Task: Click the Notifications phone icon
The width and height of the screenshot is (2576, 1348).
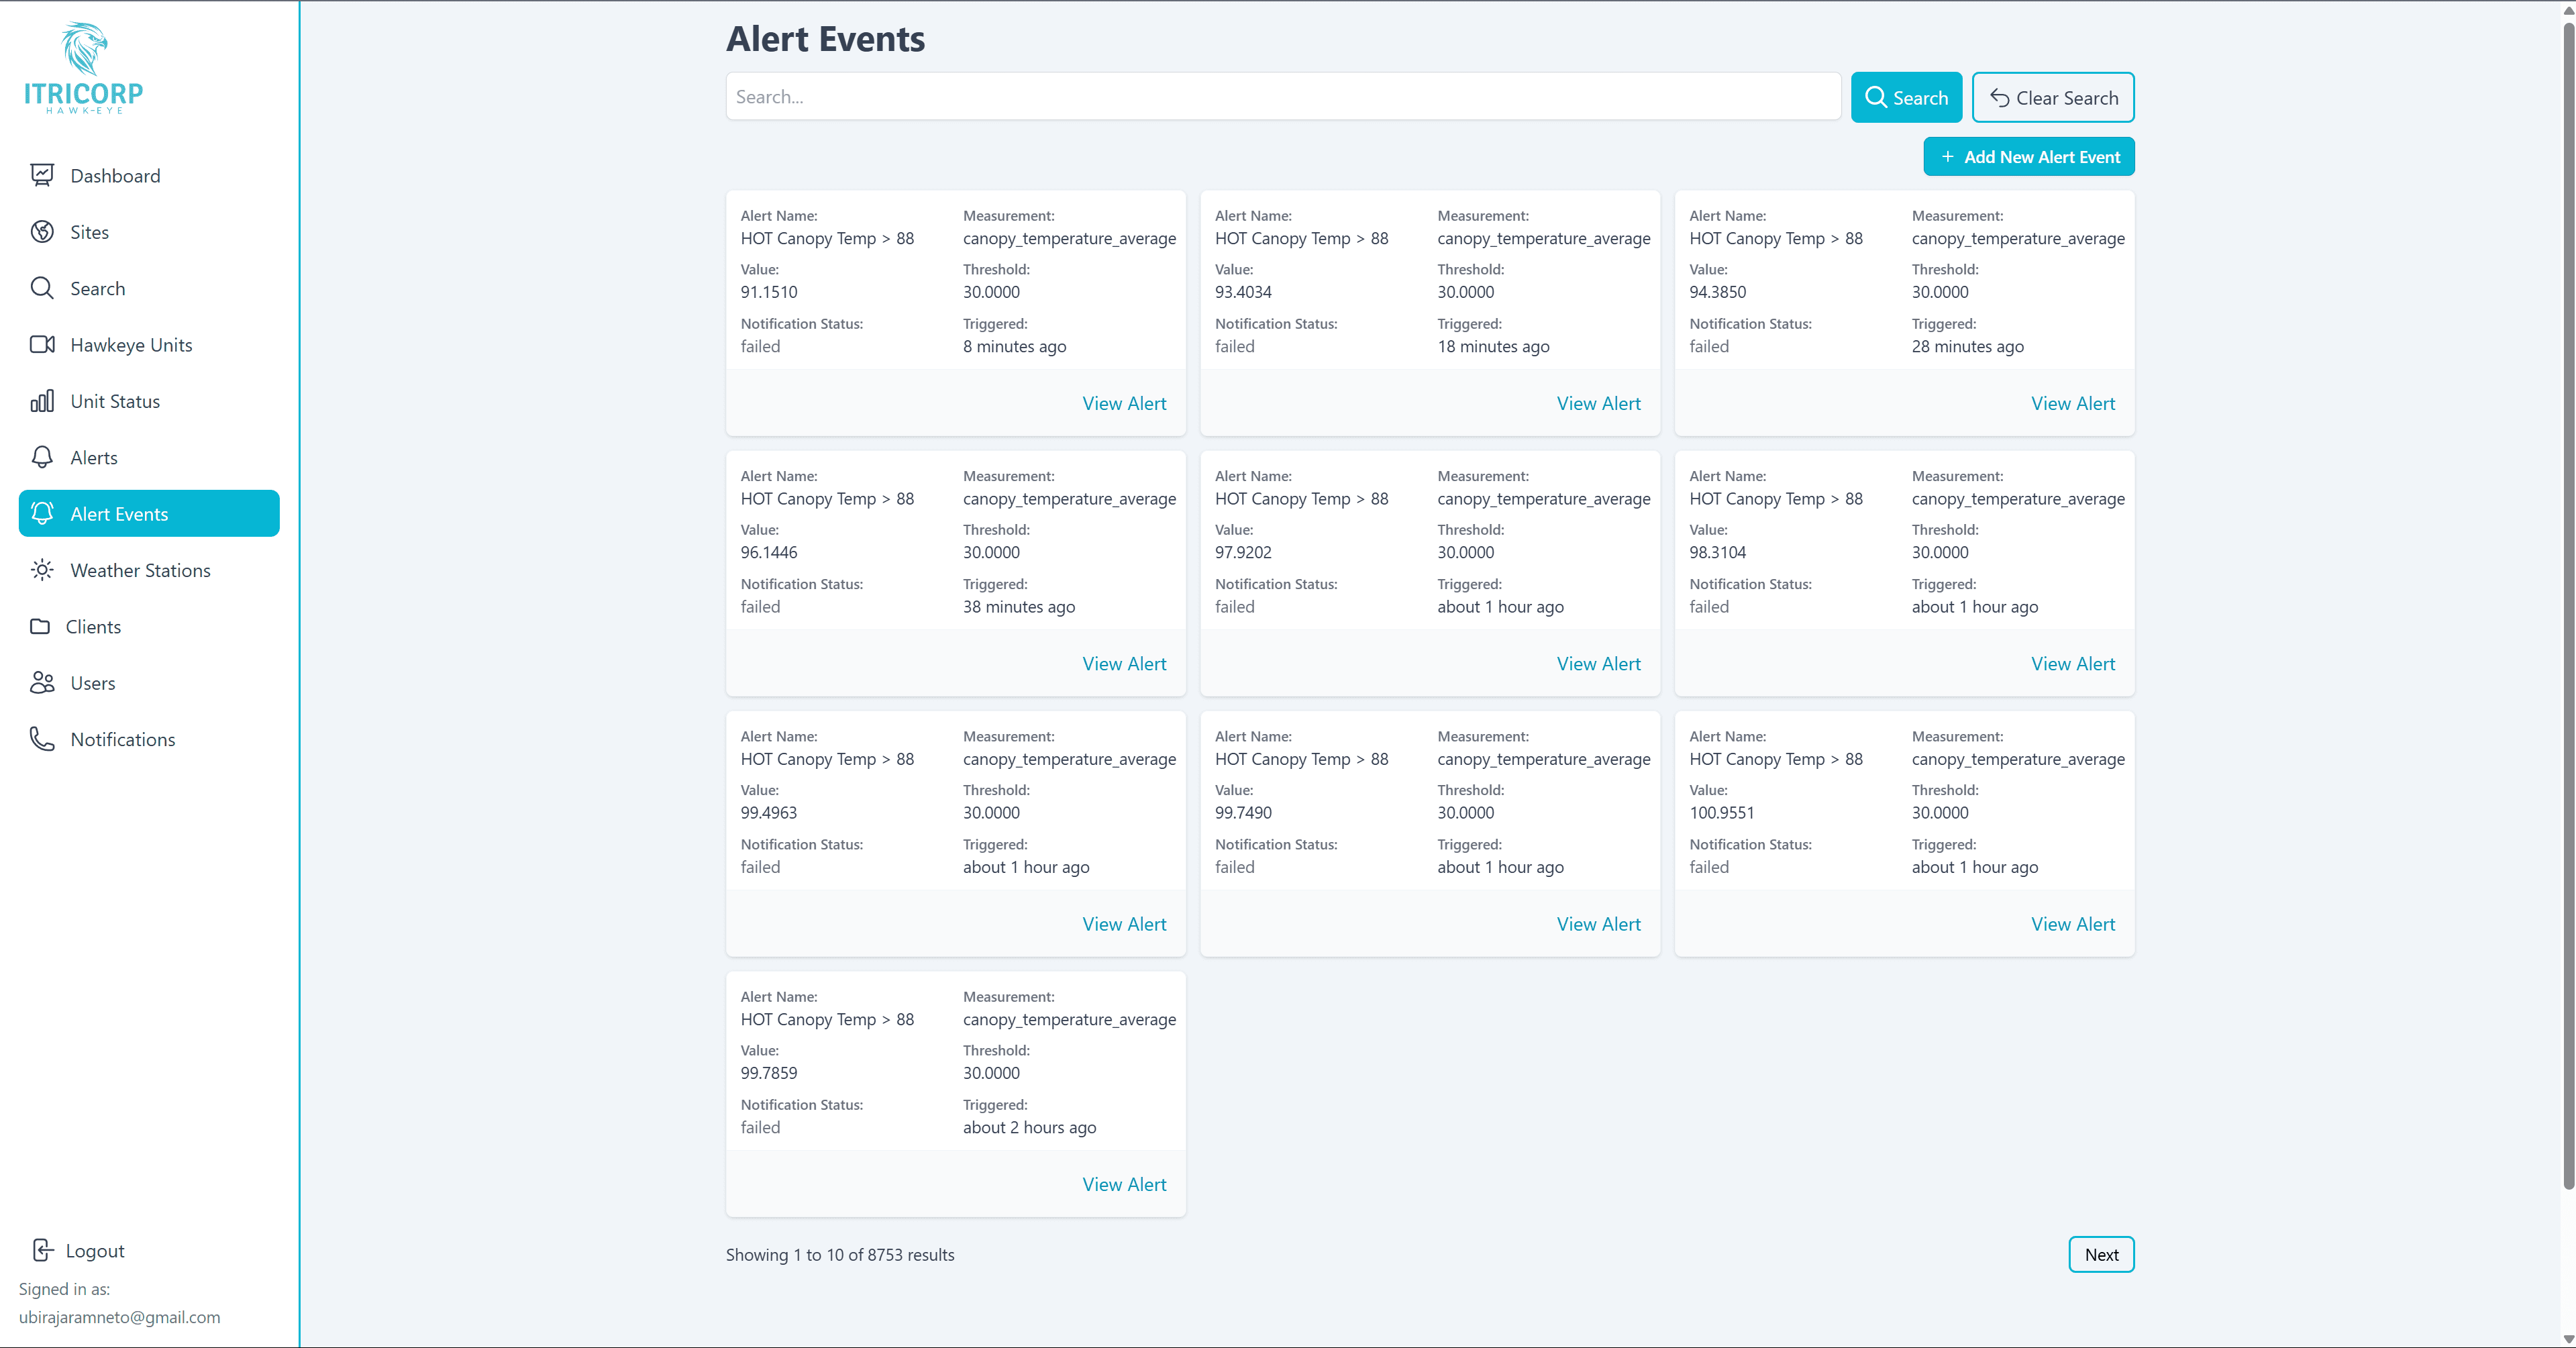Action: pyautogui.click(x=42, y=739)
